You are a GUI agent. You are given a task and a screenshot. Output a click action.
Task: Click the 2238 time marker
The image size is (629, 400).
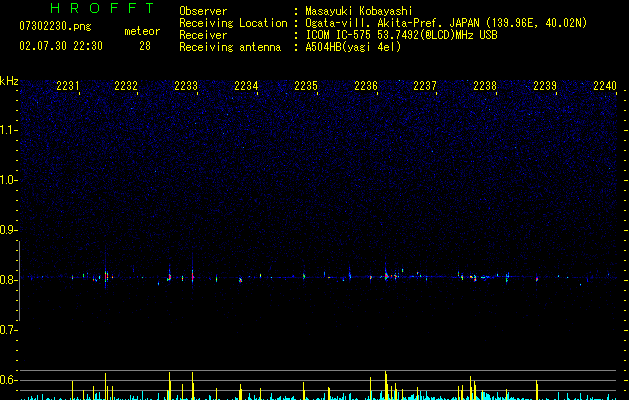[485, 85]
